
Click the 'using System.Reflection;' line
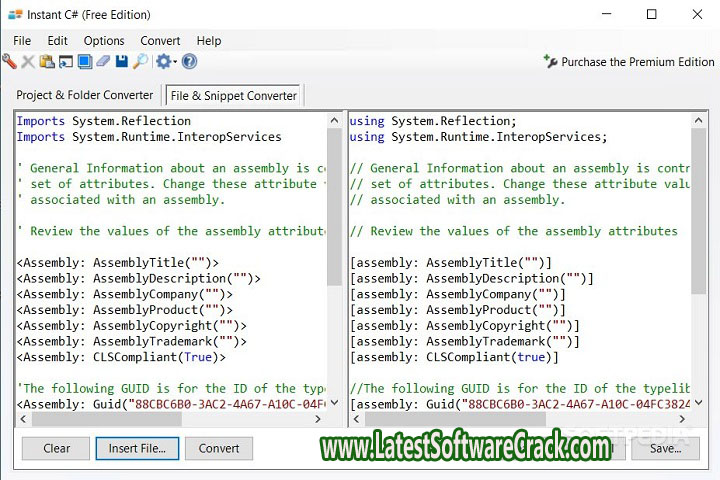point(433,121)
